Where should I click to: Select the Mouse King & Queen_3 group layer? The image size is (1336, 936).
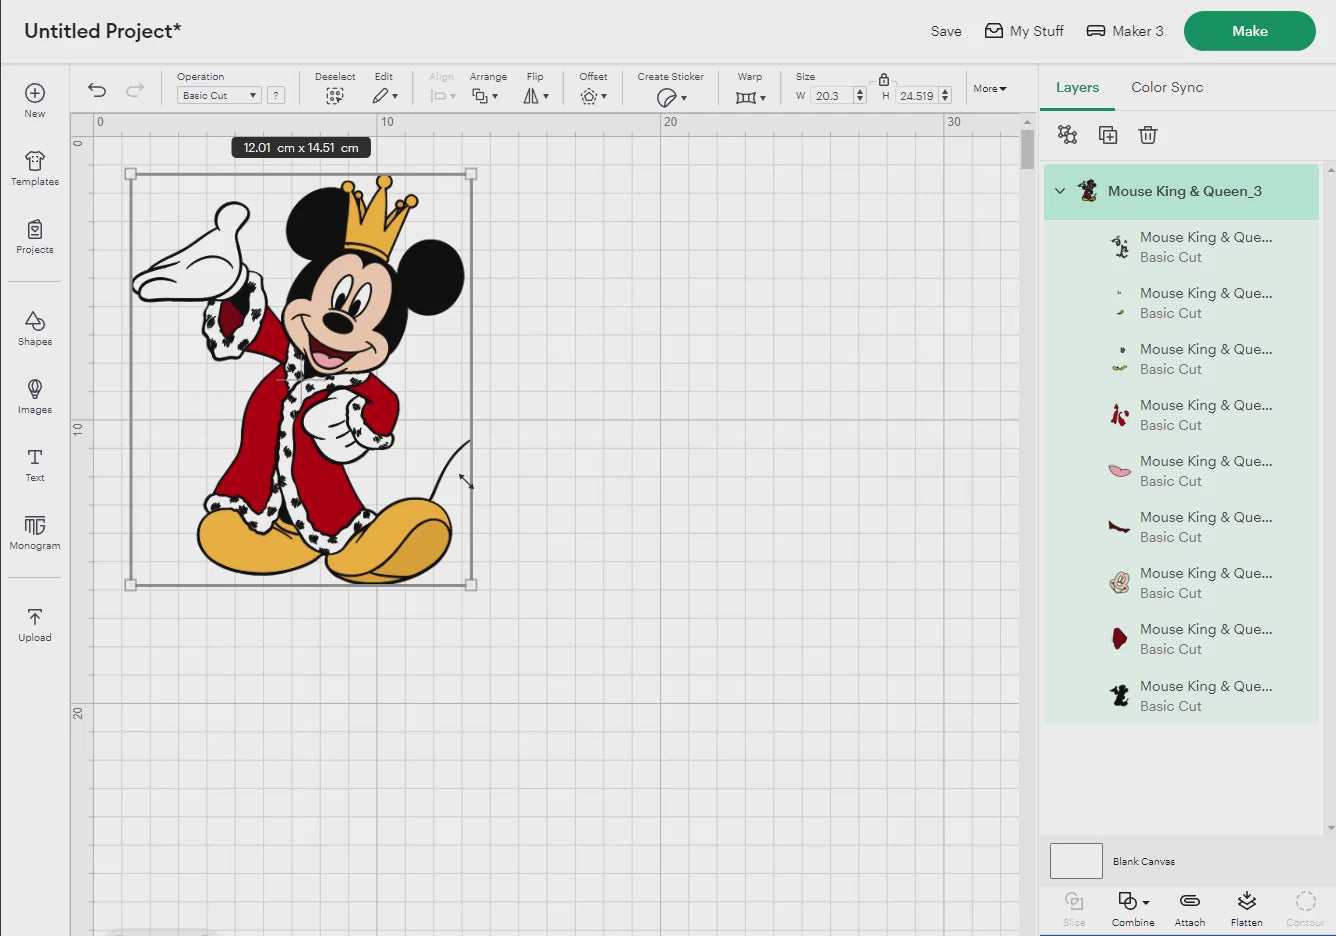(x=1181, y=191)
